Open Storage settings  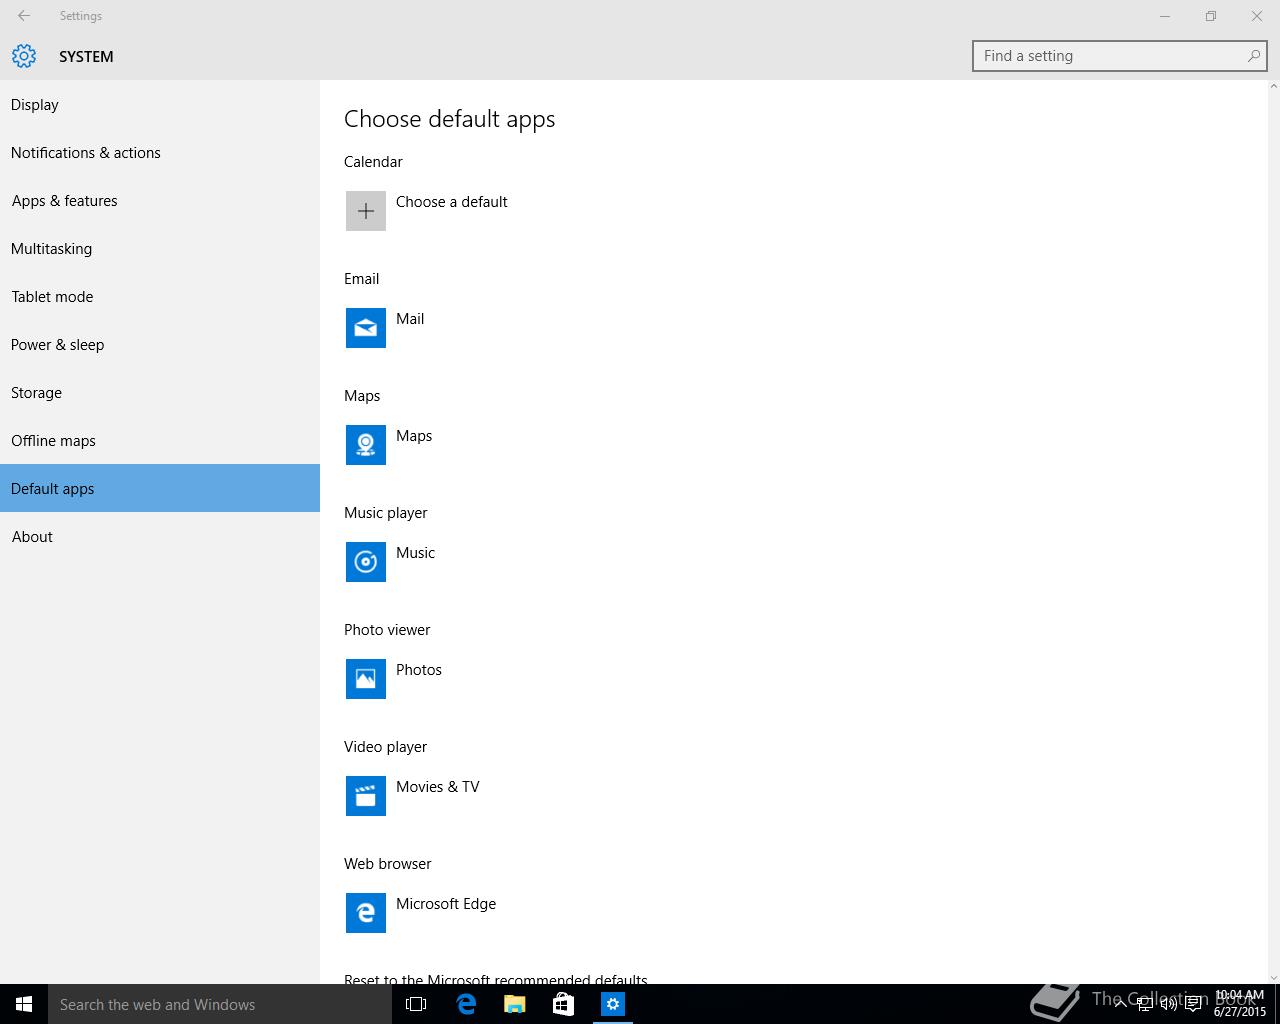click(160, 393)
